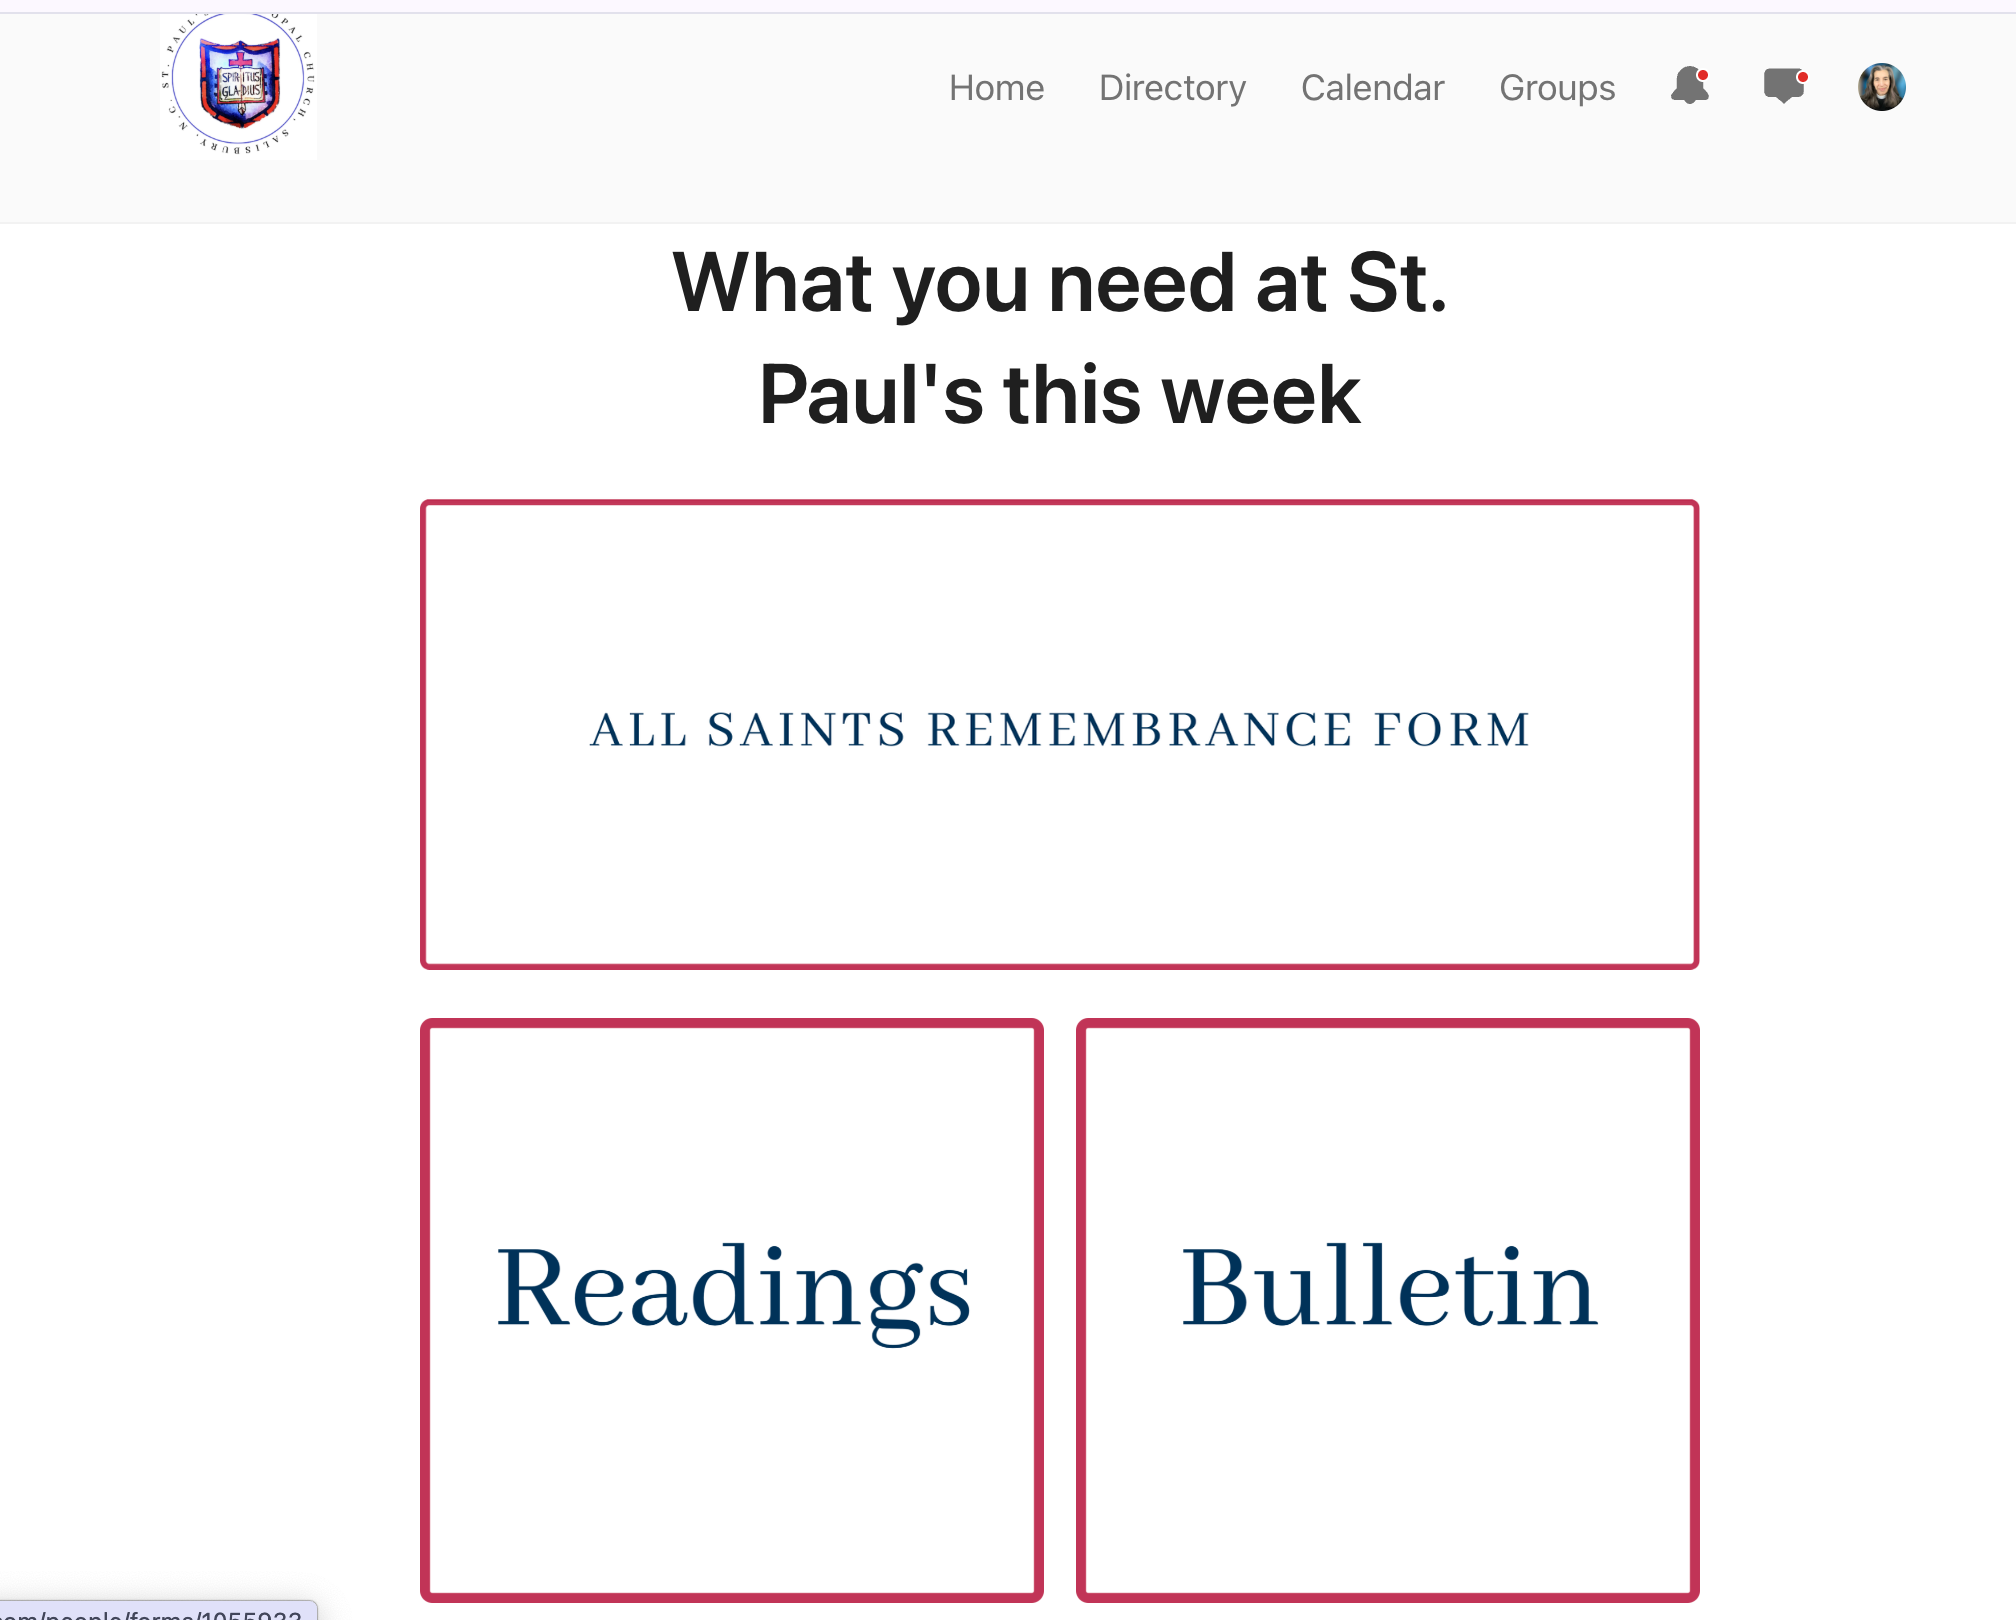Click the St. Paul's church logo
The height and width of the screenshot is (1620, 2016).
click(238, 85)
